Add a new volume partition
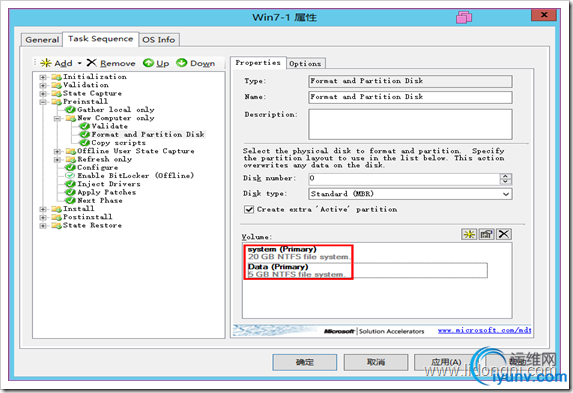 tap(469, 234)
